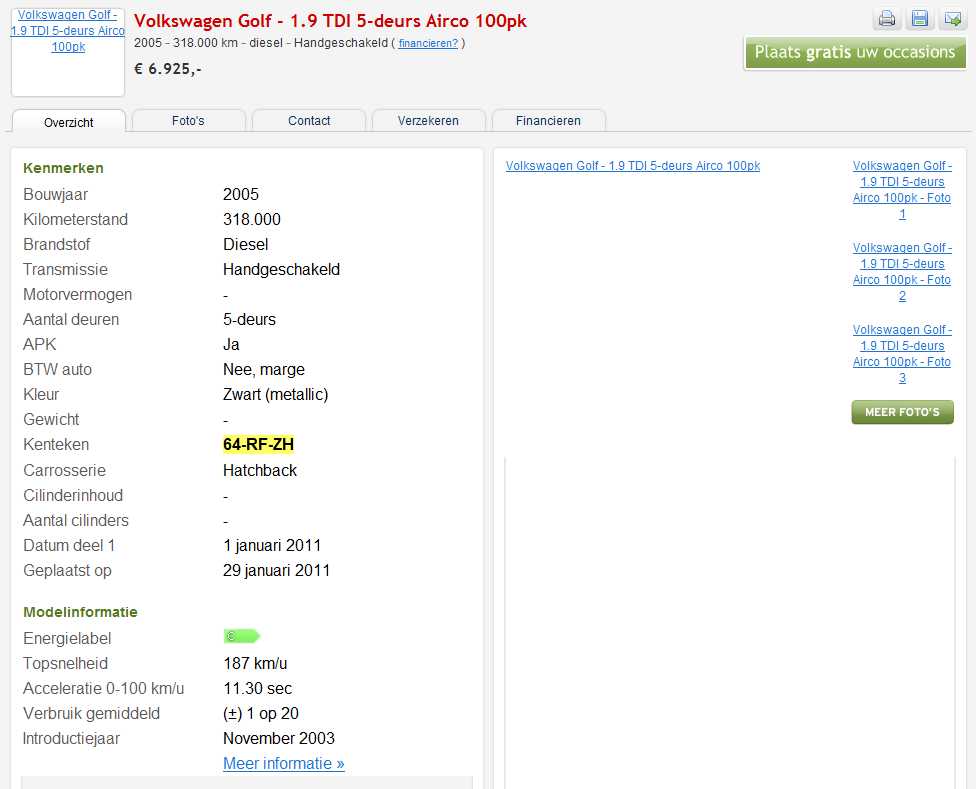976x789 pixels.
Task: Open the Volkswagen Golf Foto 3 link
Action: pos(902,353)
